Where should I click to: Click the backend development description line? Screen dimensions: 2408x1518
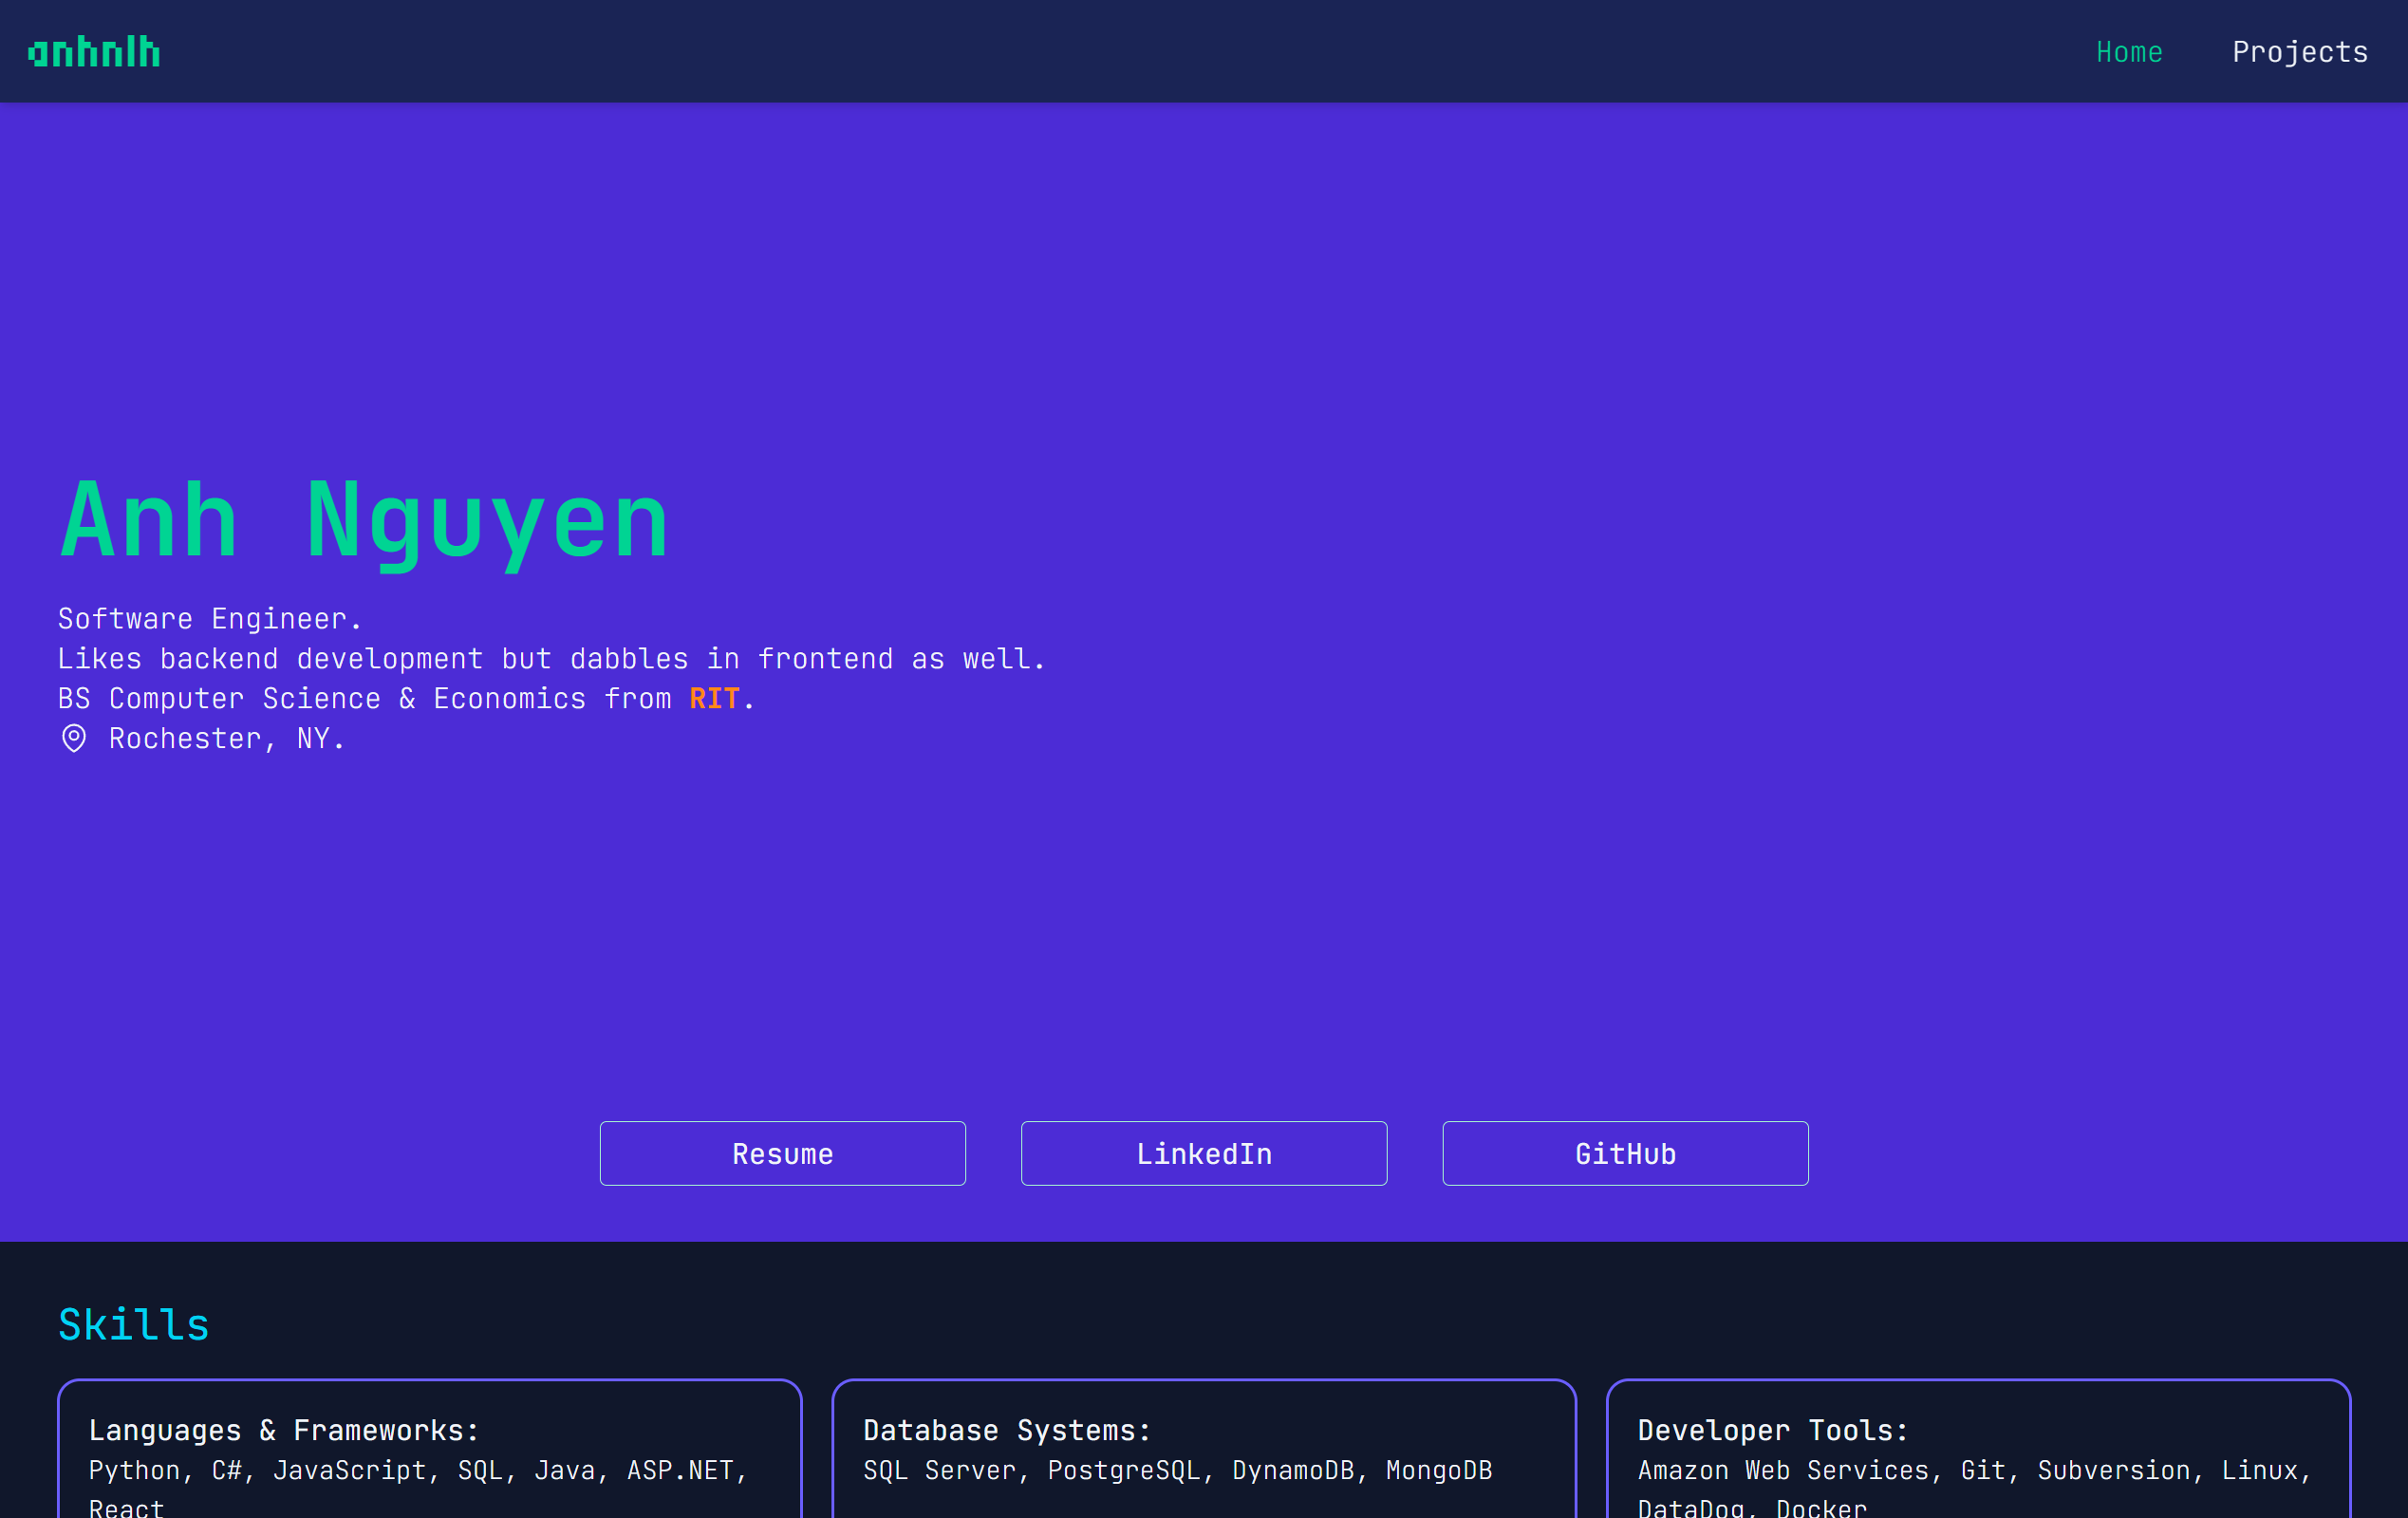[551, 659]
